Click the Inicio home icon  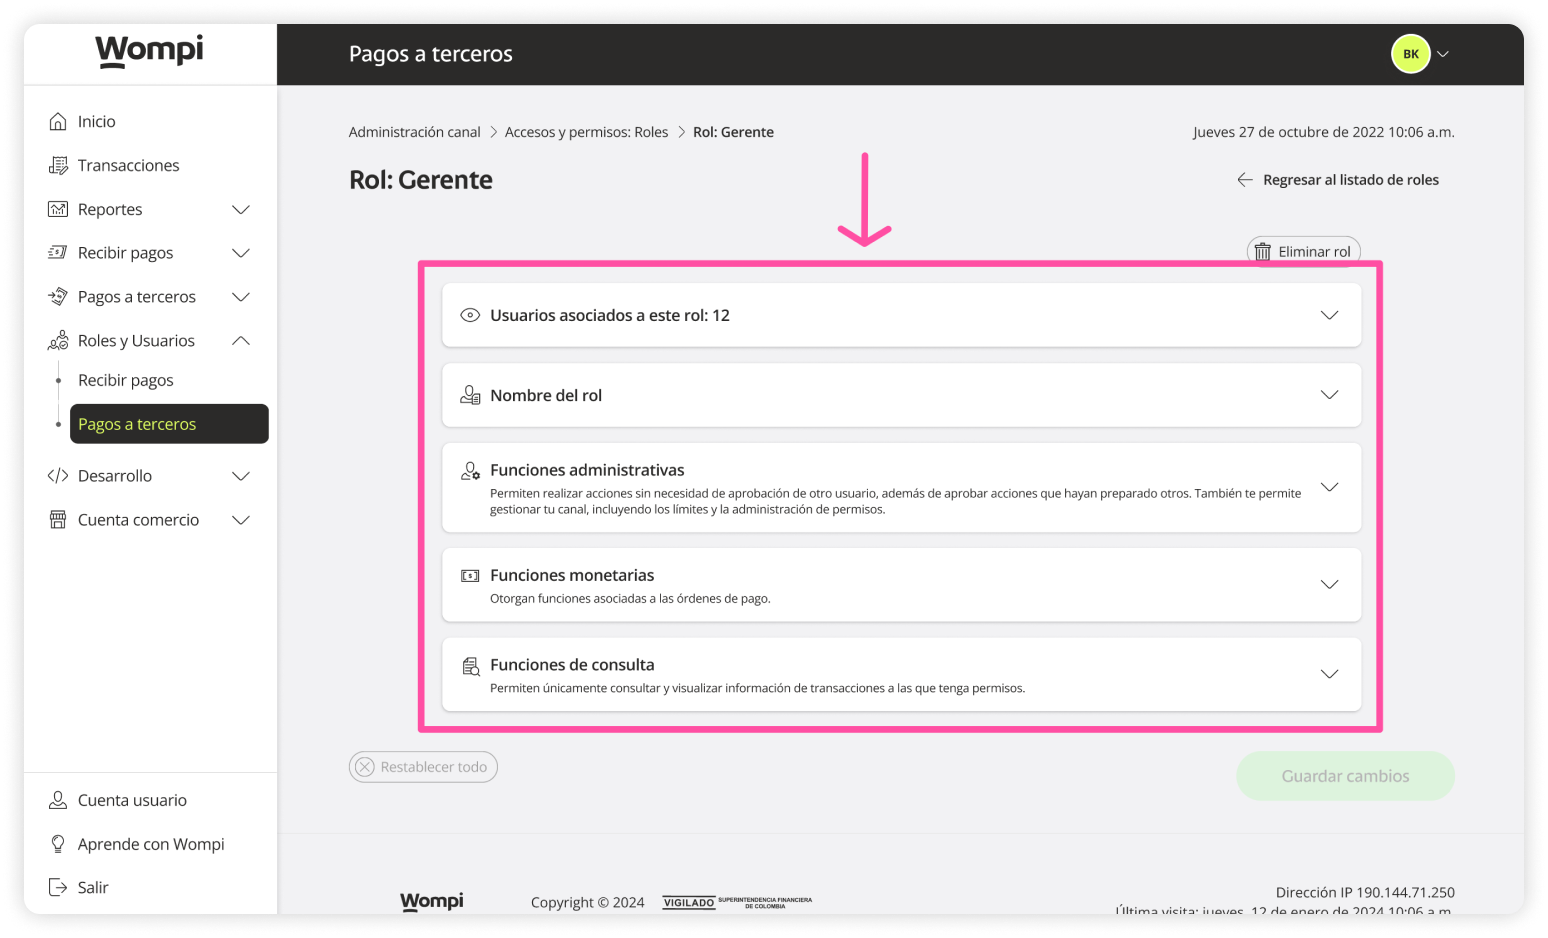point(58,121)
